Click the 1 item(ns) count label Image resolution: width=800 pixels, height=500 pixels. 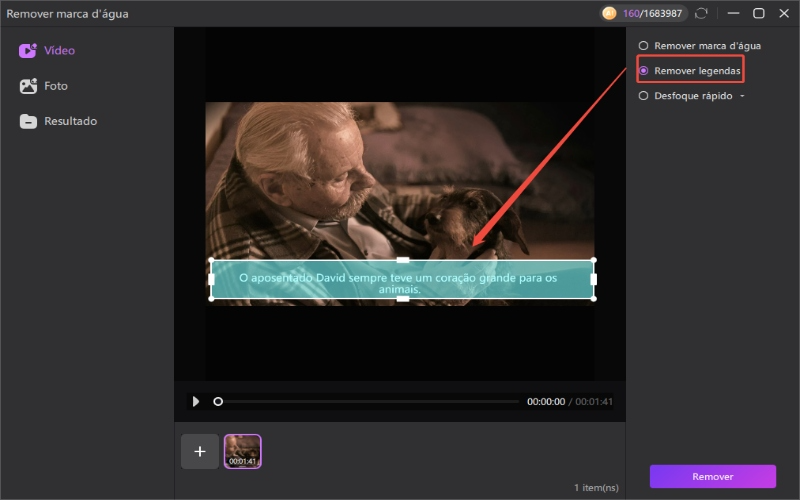click(596, 488)
